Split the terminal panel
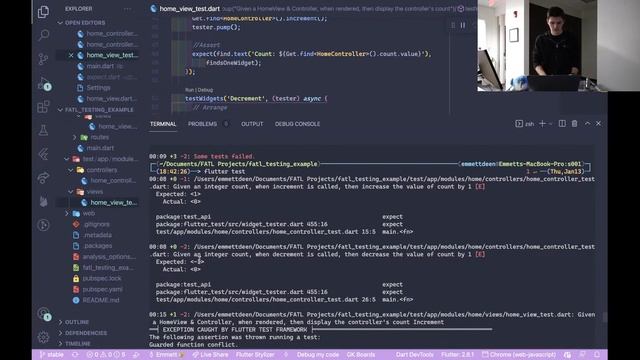This screenshot has height=360, width=640. pyautogui.click(x=562, y=124)
